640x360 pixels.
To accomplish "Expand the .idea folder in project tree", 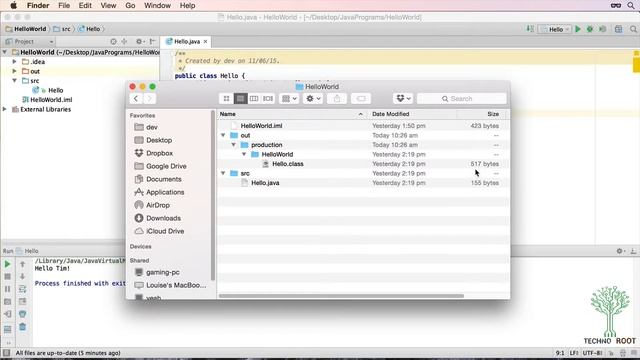I will [15, 62].
